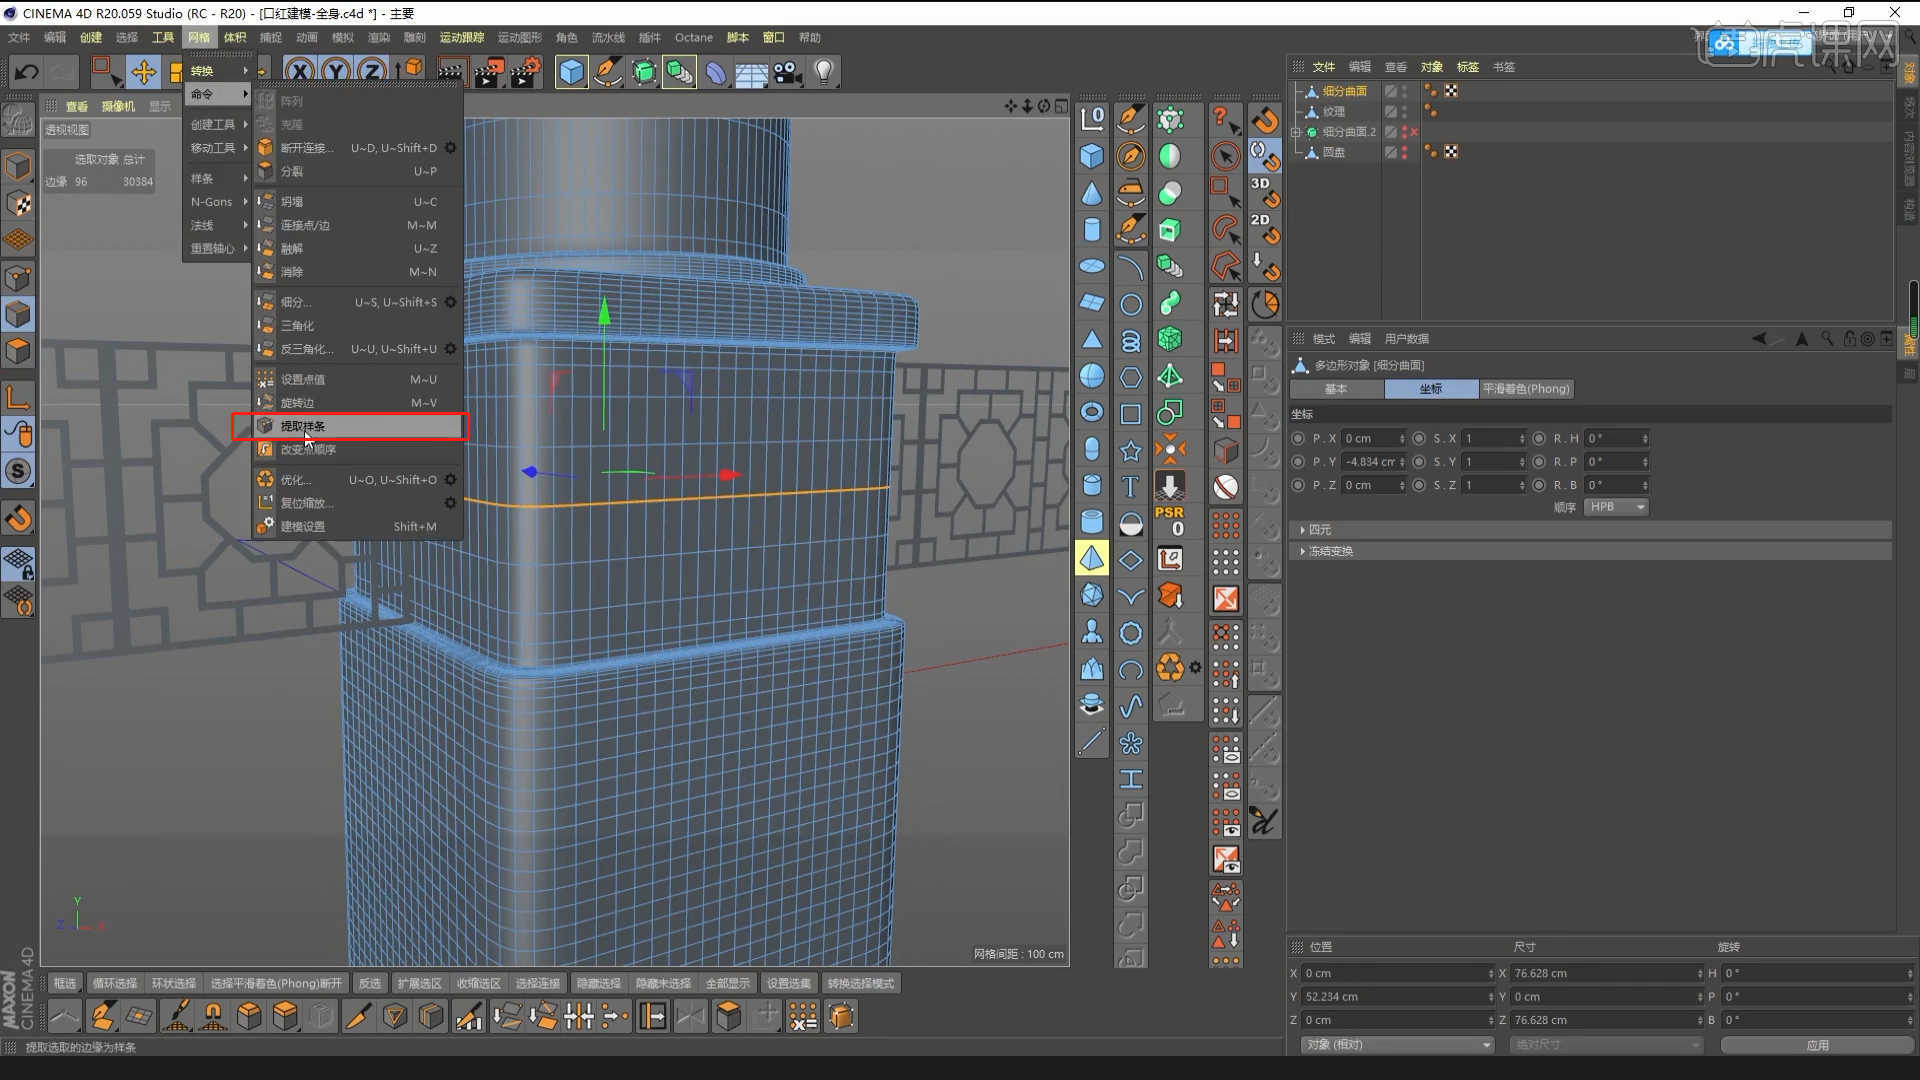
Task: Choose 三角化 from the command menu
Action: point(358,326)
